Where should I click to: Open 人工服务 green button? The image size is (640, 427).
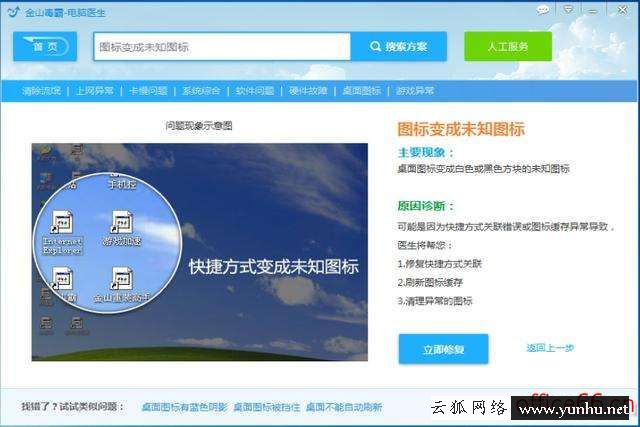coord(508,47)
